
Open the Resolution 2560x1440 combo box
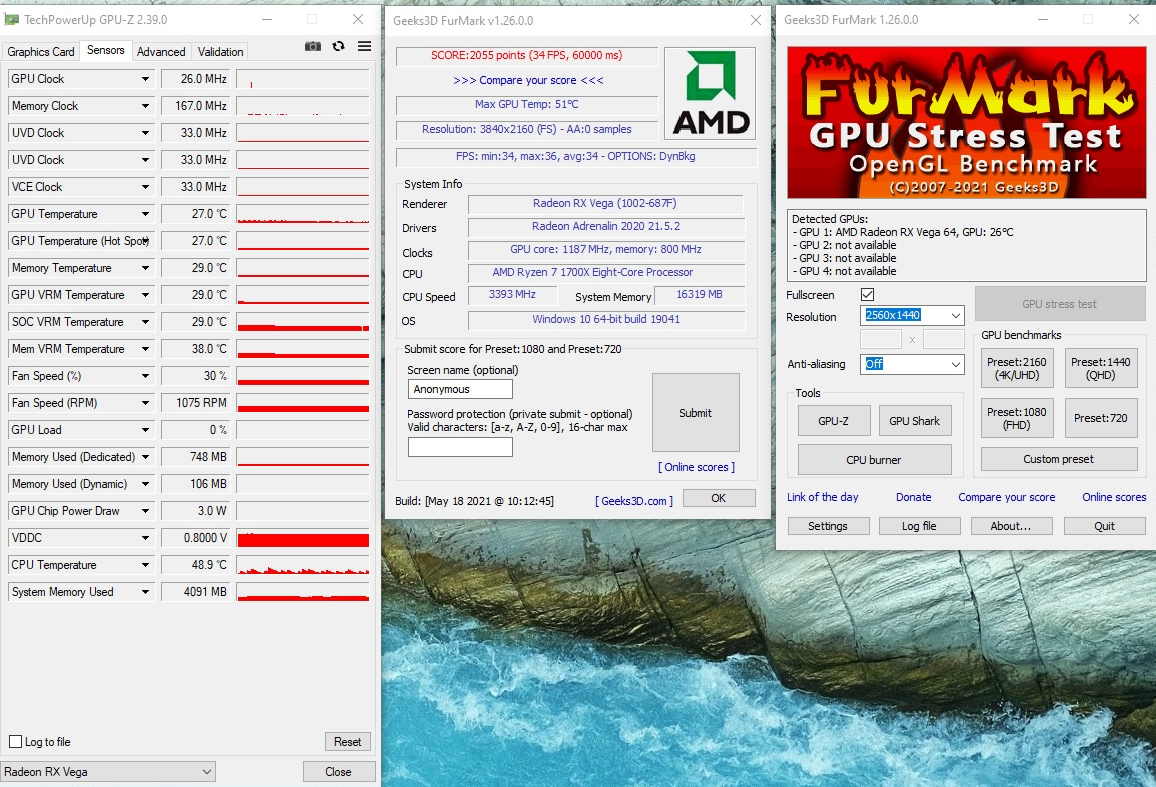[x=912, y=316]
